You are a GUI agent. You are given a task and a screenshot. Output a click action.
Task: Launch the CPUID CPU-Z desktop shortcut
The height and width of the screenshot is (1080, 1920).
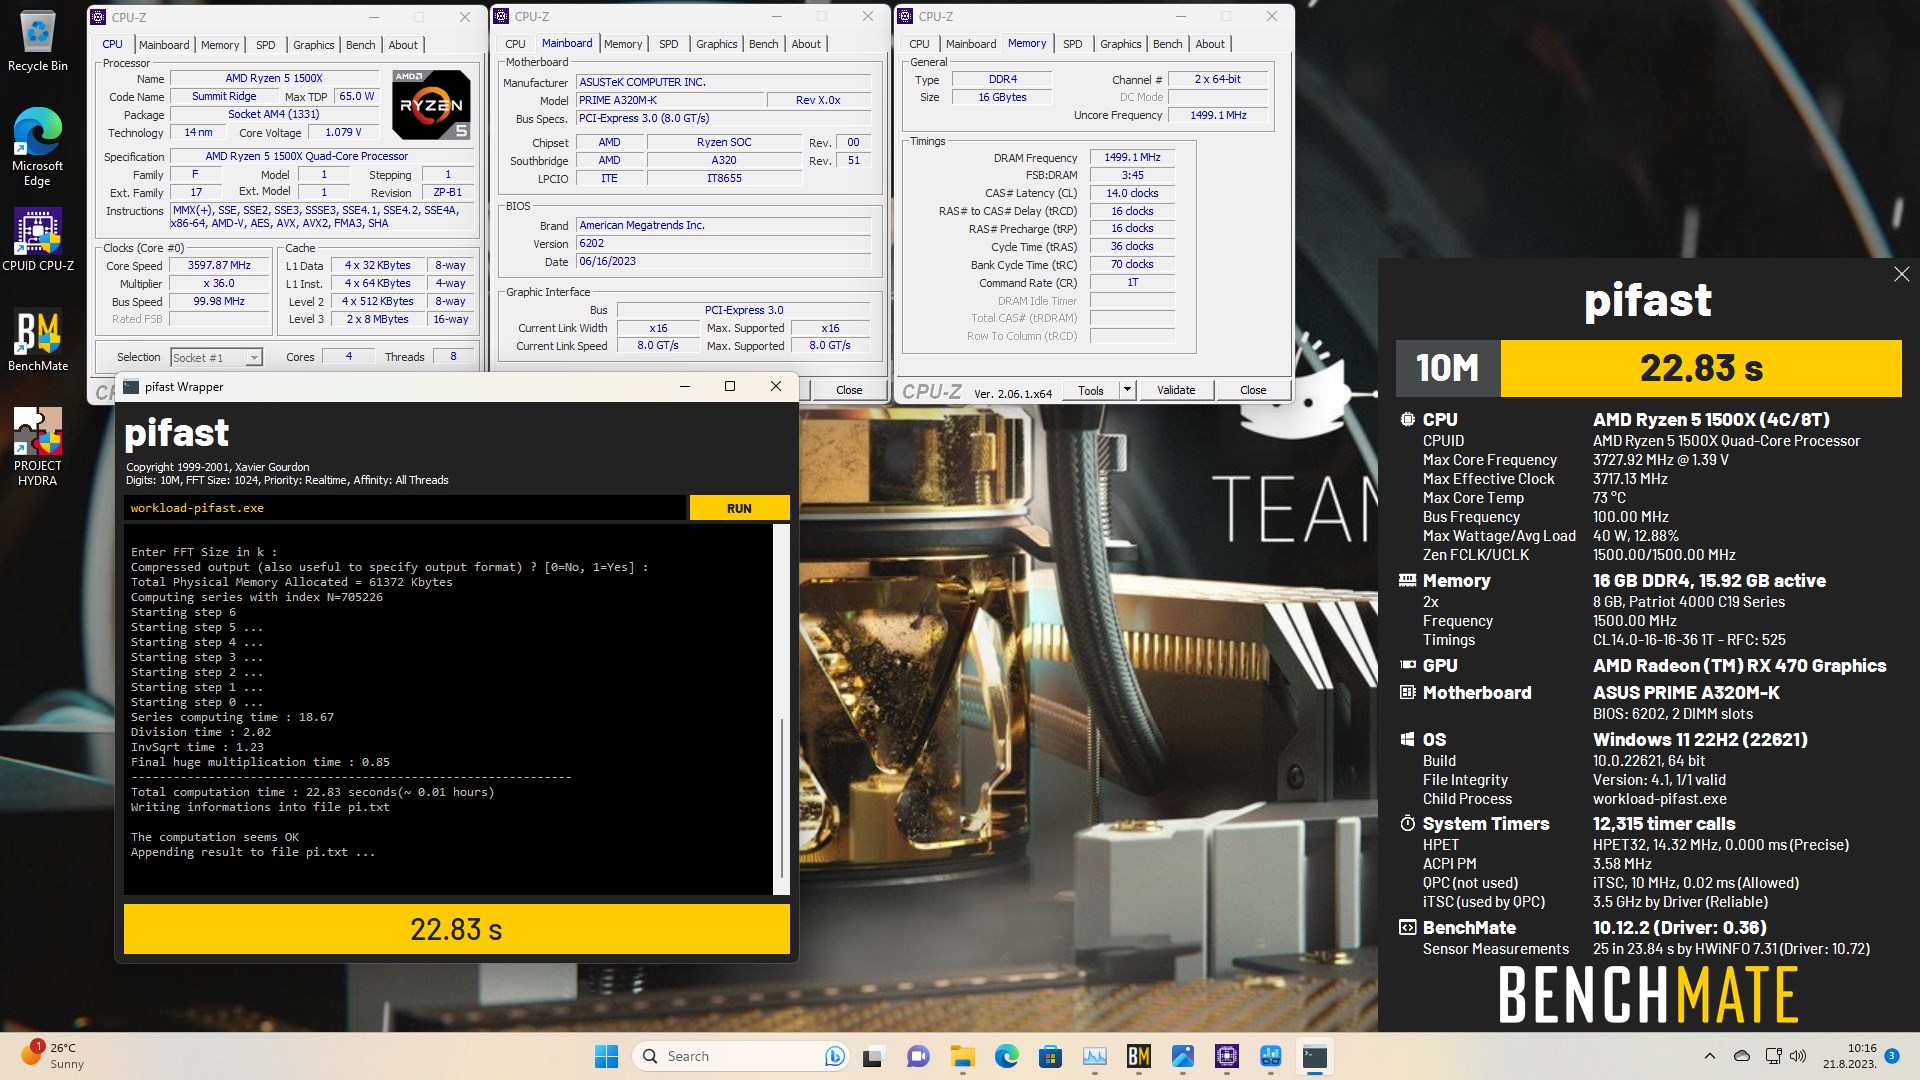(x=37, y=240)
